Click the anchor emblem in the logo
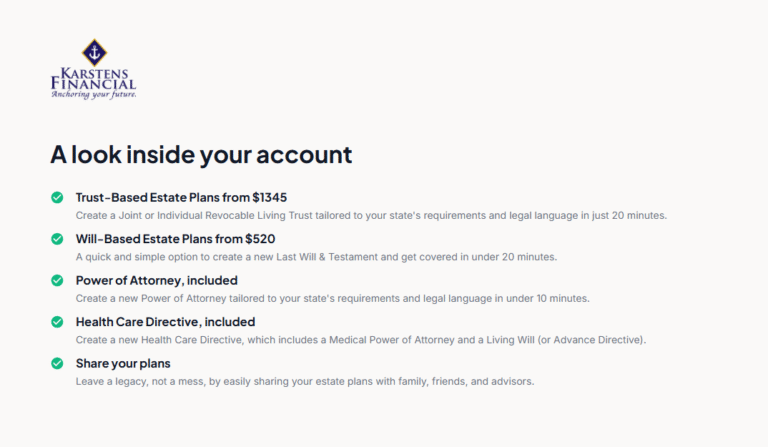Screen dimensions: 768x447 point(94,52)
